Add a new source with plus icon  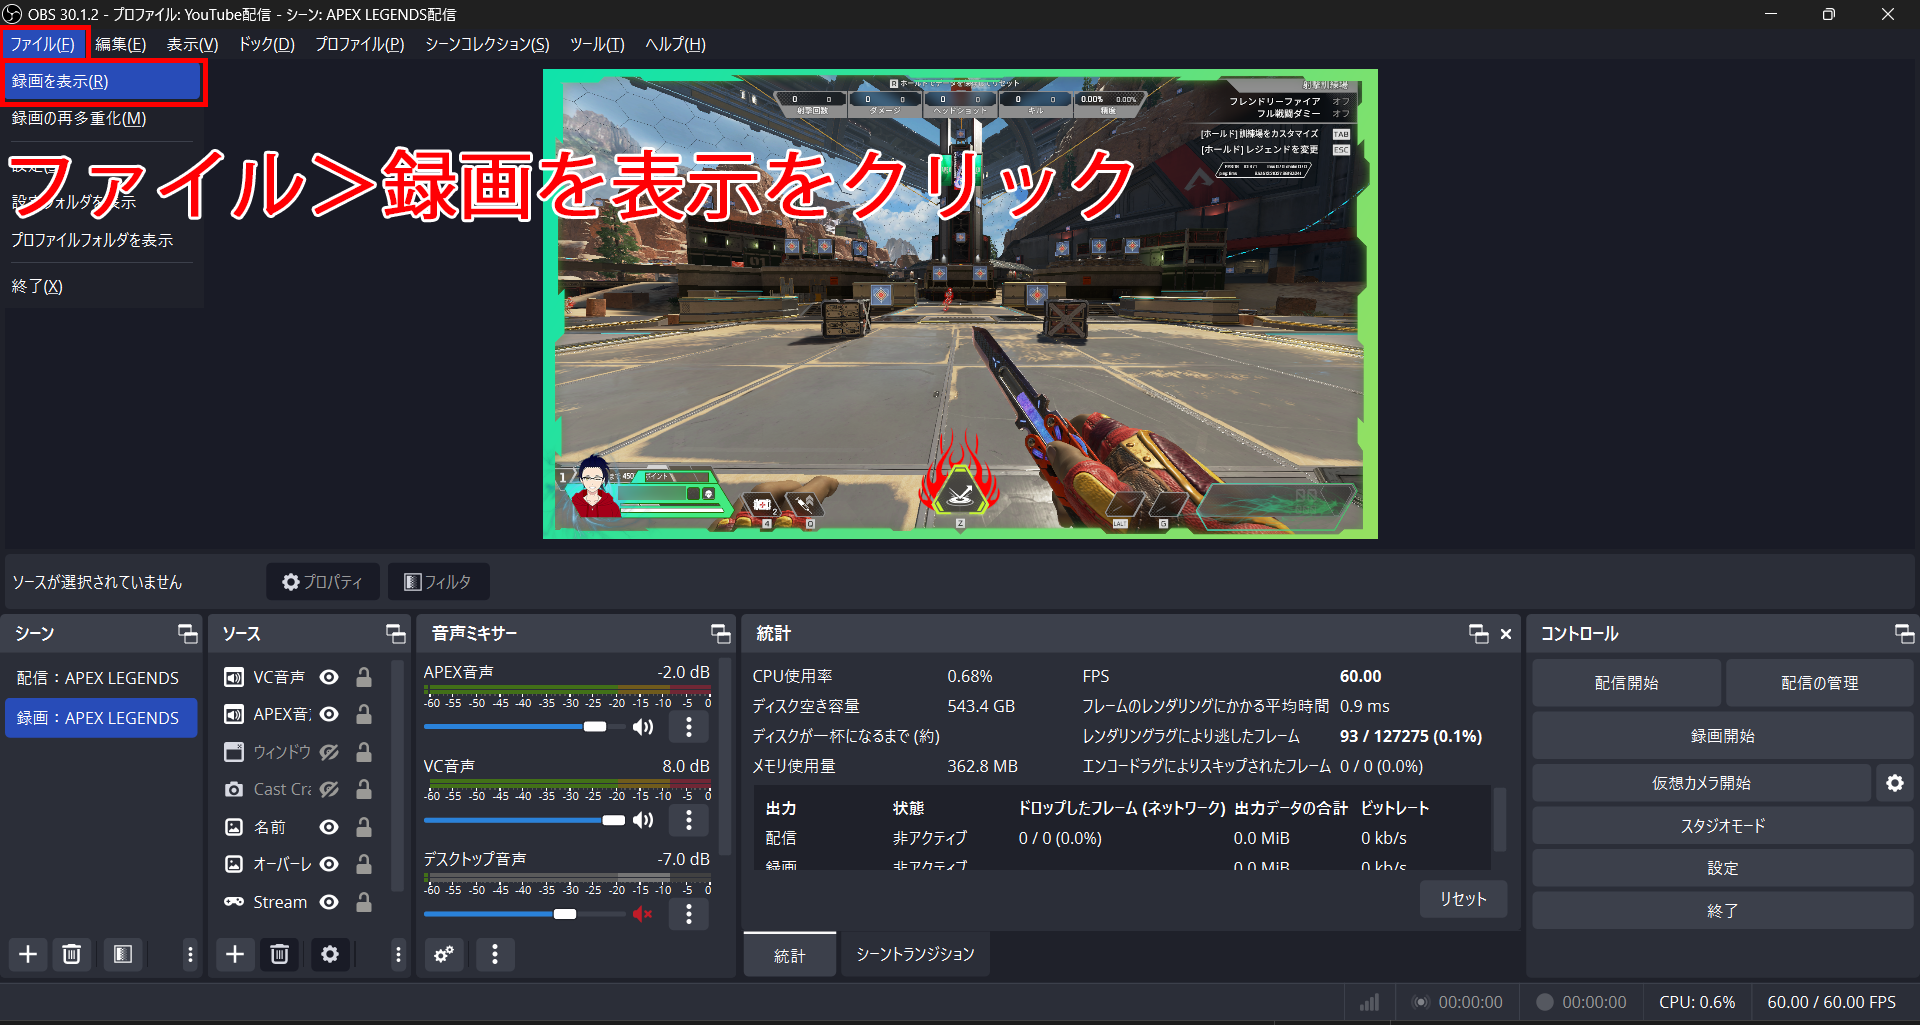(235, 954)
